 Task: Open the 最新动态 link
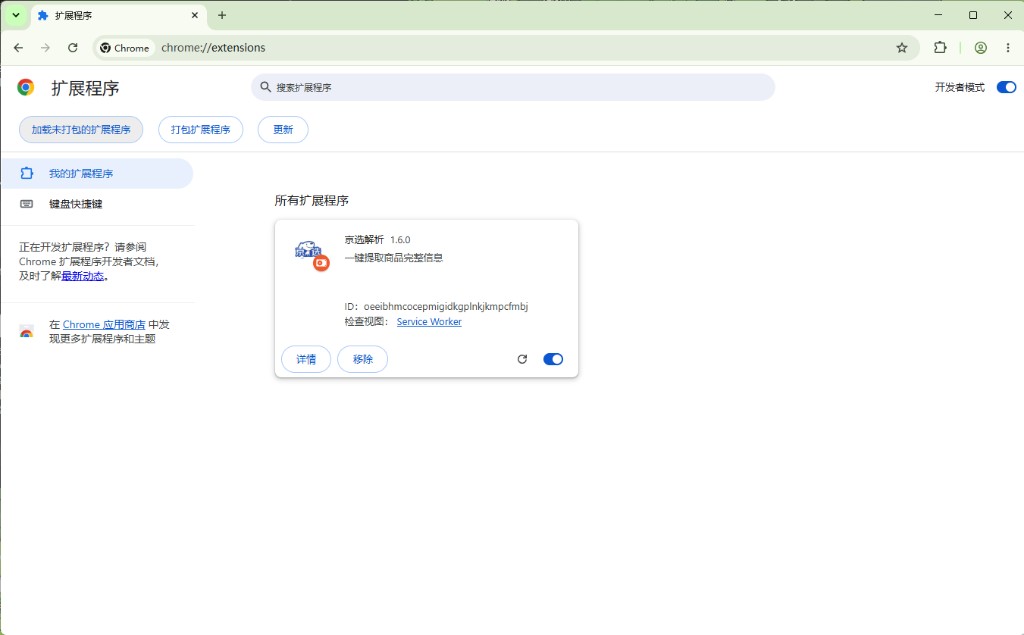[82, 276]
